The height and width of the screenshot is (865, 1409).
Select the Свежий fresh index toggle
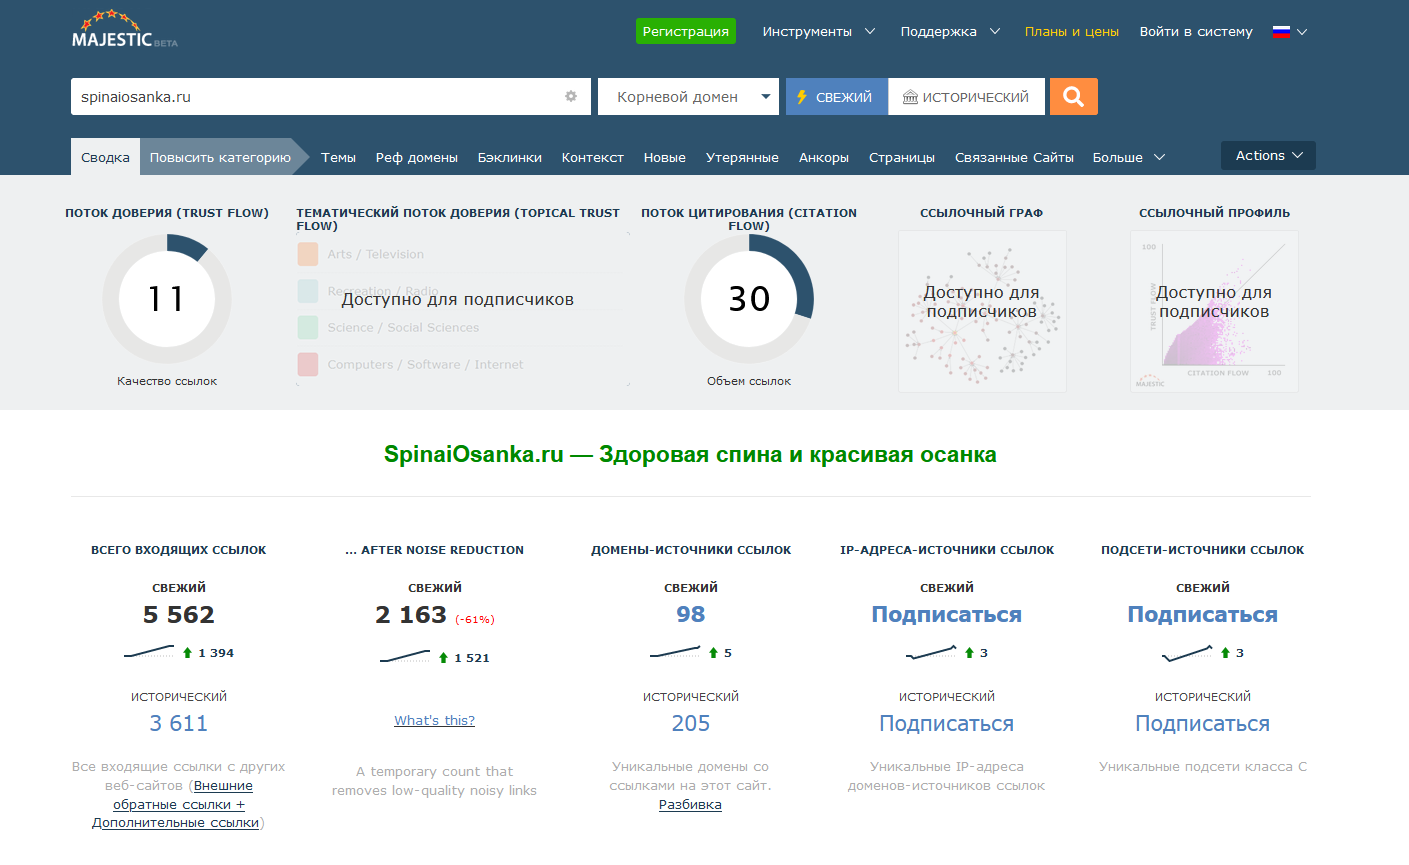click(836, 97)
